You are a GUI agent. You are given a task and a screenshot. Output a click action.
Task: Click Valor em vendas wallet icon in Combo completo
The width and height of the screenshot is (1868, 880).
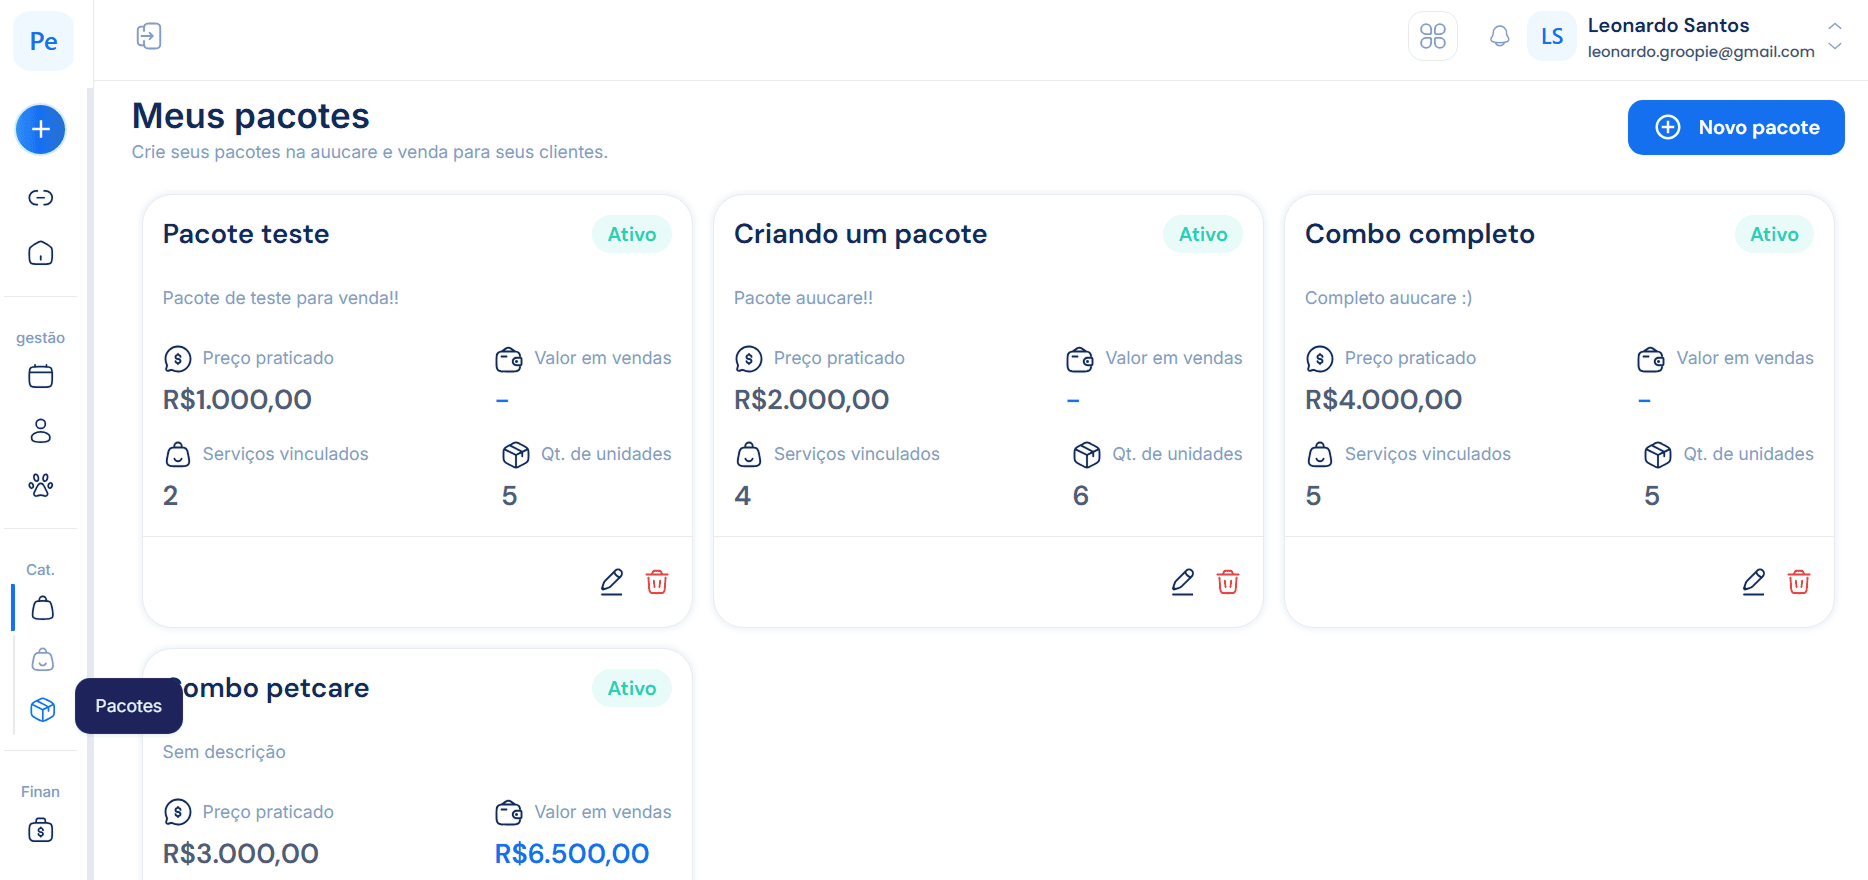(x=1651, y=359)
